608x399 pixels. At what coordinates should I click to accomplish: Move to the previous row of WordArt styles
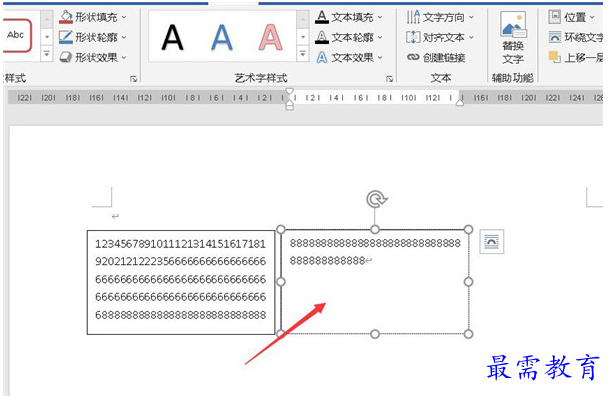[302, 20]
